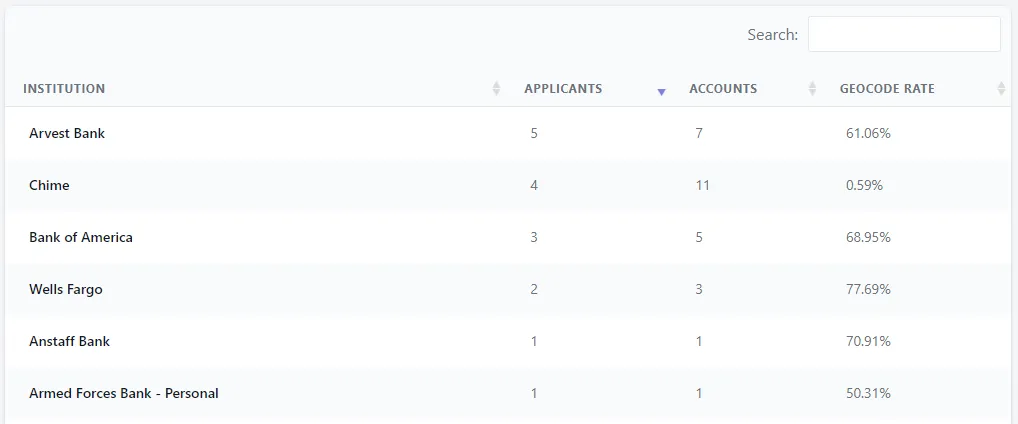Sort table by Applicants header
This screenshot has height=424, width=1018.
(x=563, y=89)
